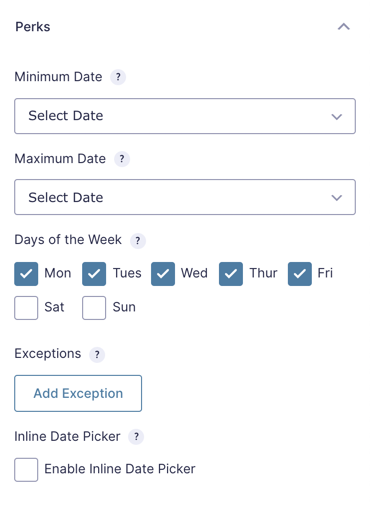Show the Exceptions help question mark

[97, 354]
